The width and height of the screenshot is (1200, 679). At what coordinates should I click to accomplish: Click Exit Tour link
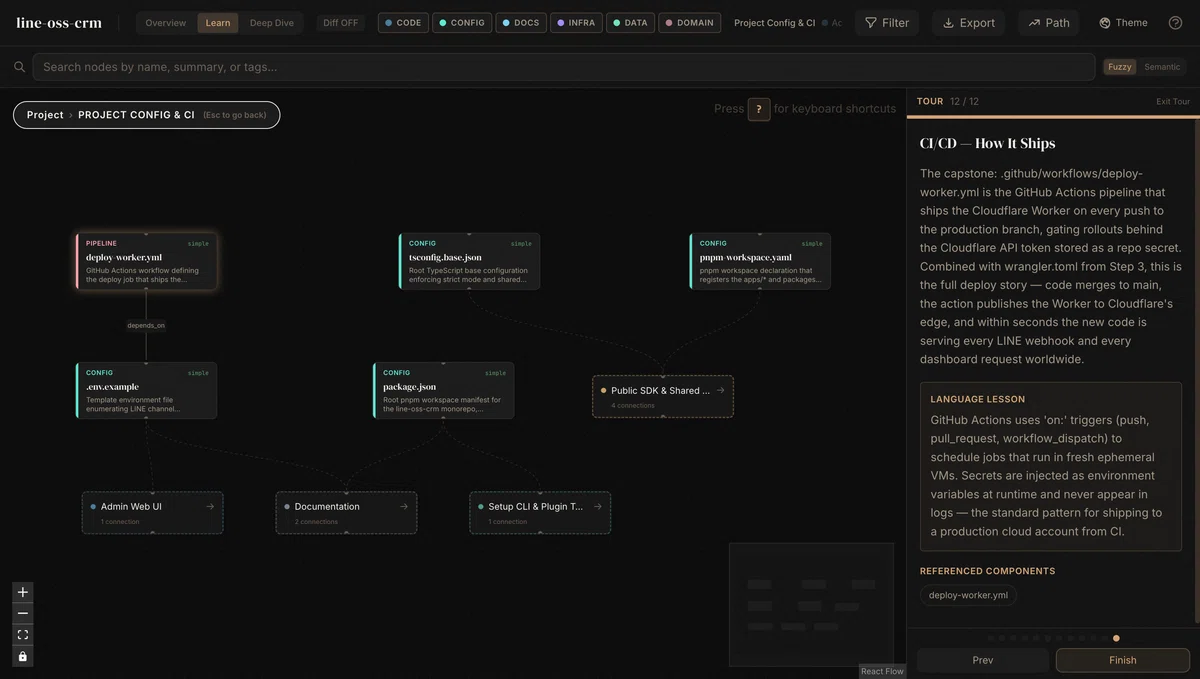coord(1173,102)
